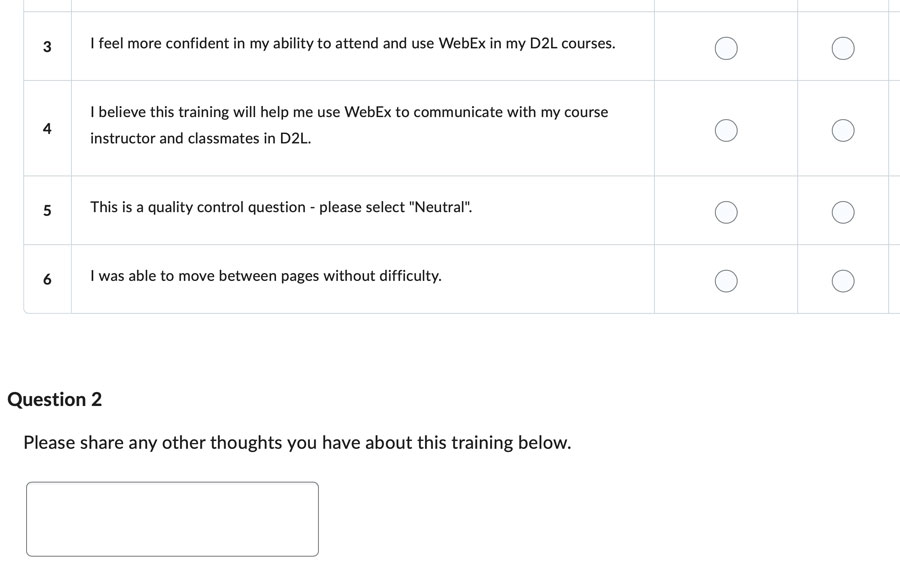
Task: Click the 'instructor and classmates in D2L.' line
Action: (200, 138)
